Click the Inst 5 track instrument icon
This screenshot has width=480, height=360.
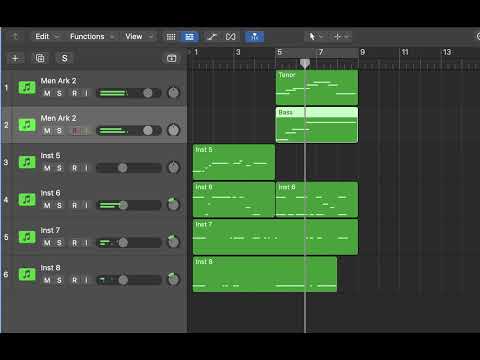[x=27, y=162]
